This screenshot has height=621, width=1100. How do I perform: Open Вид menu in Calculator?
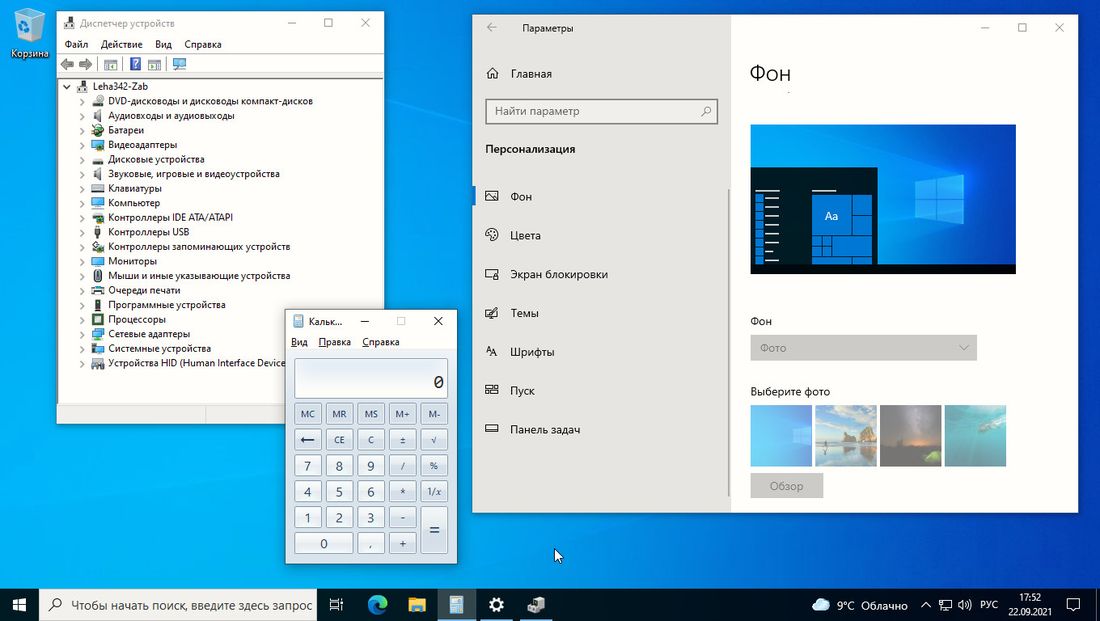(299, 342)
